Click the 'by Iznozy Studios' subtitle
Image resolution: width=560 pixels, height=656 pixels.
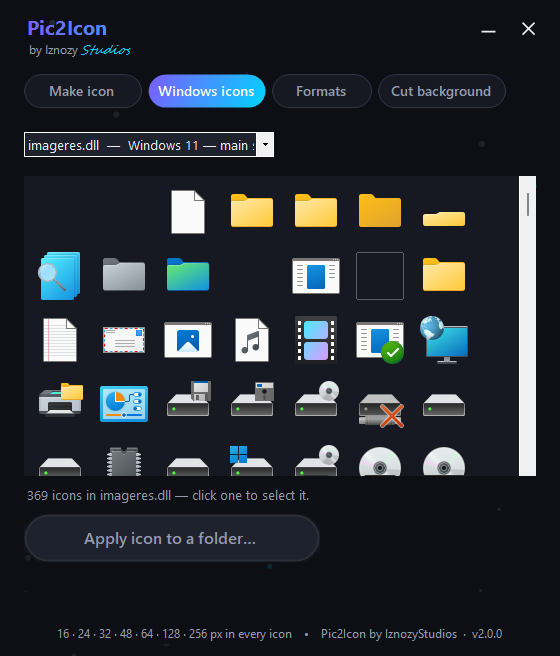click(x=79, y=50)
